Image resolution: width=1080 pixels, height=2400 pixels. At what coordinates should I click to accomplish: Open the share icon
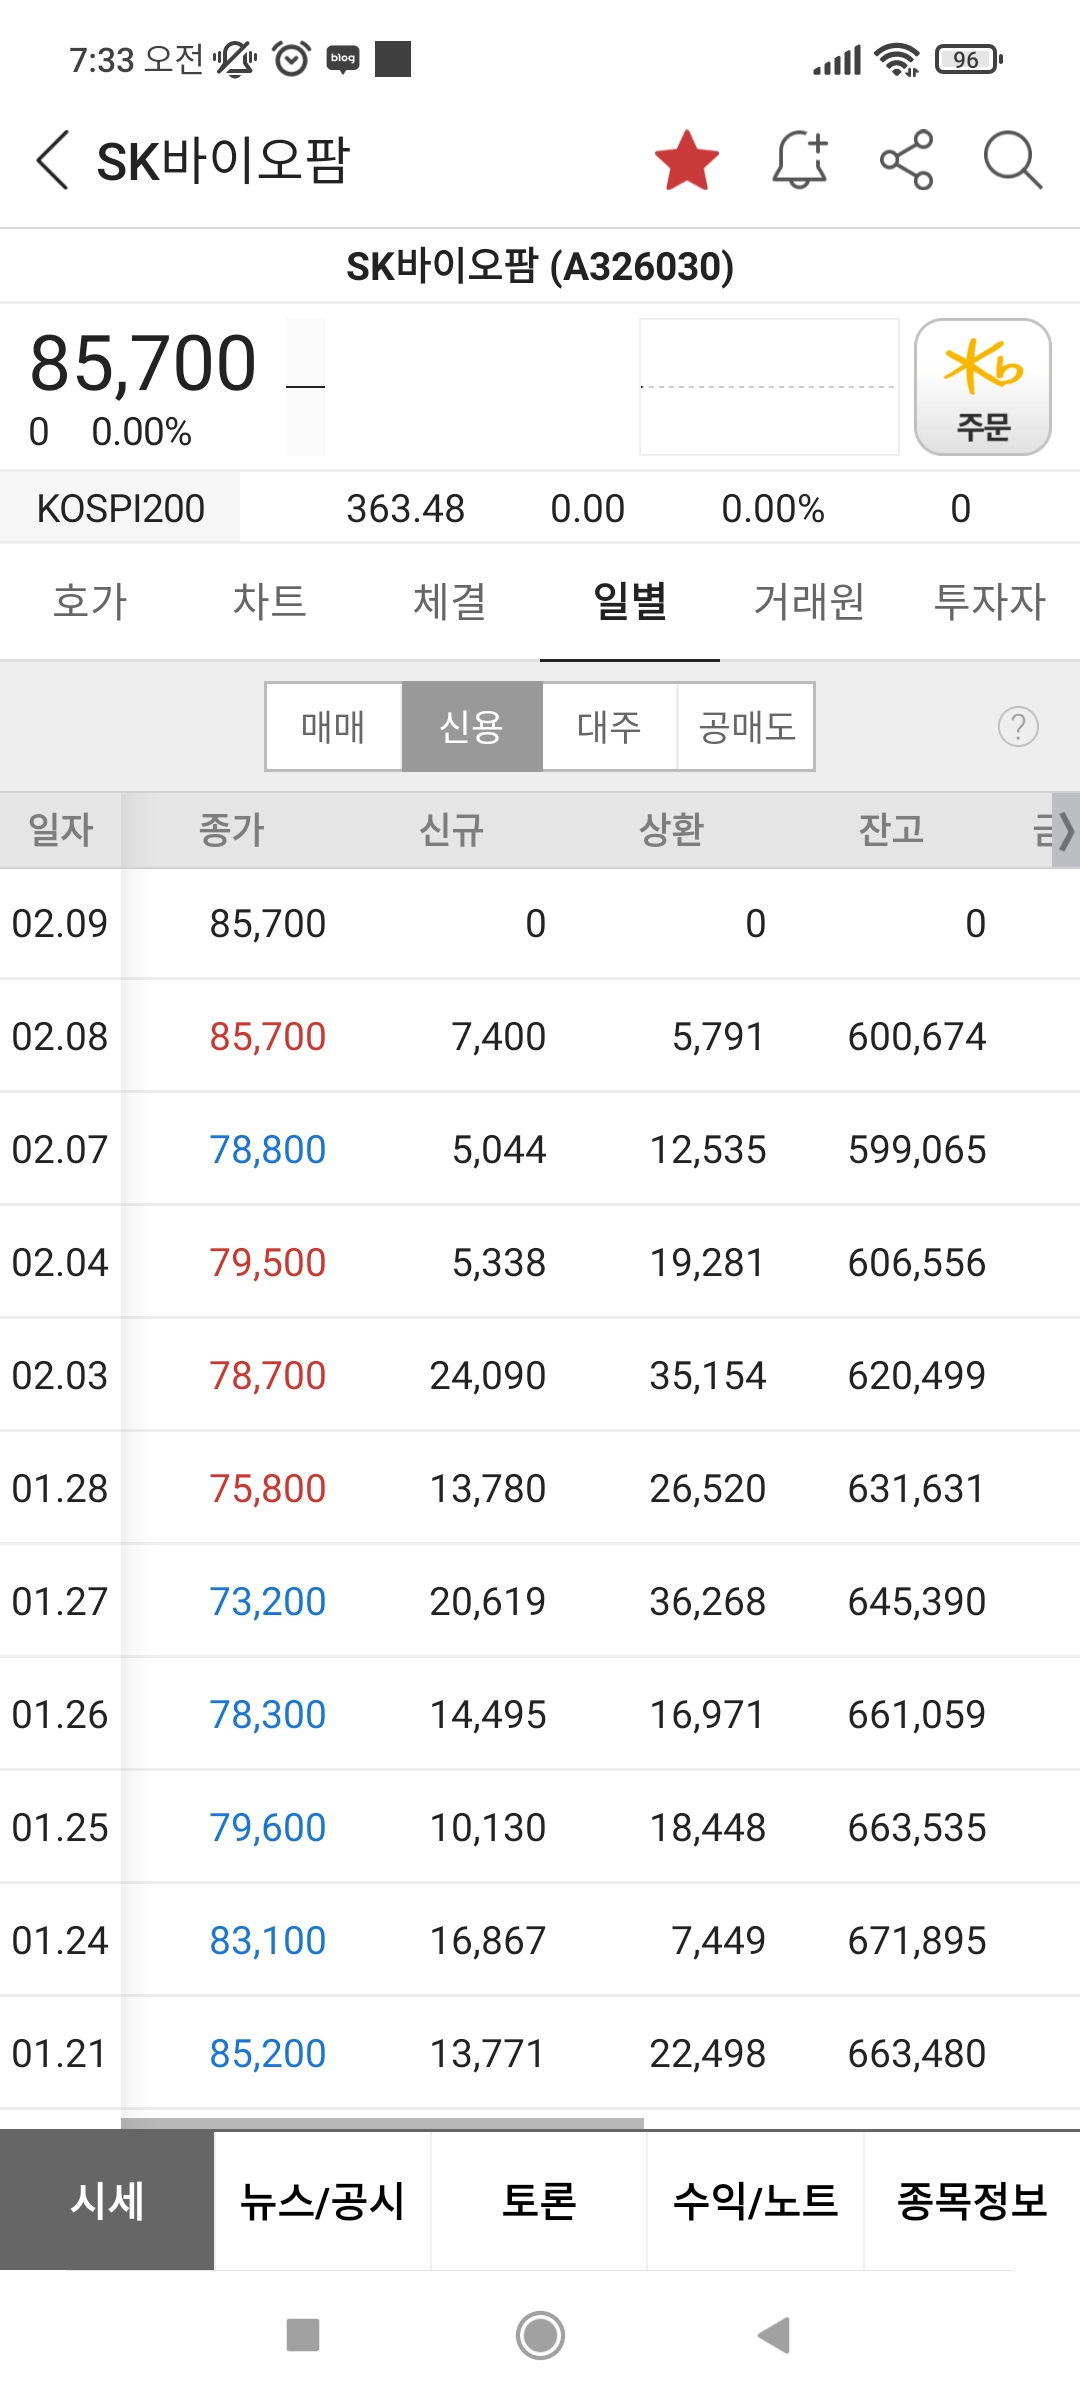click(x=906, y=160)
